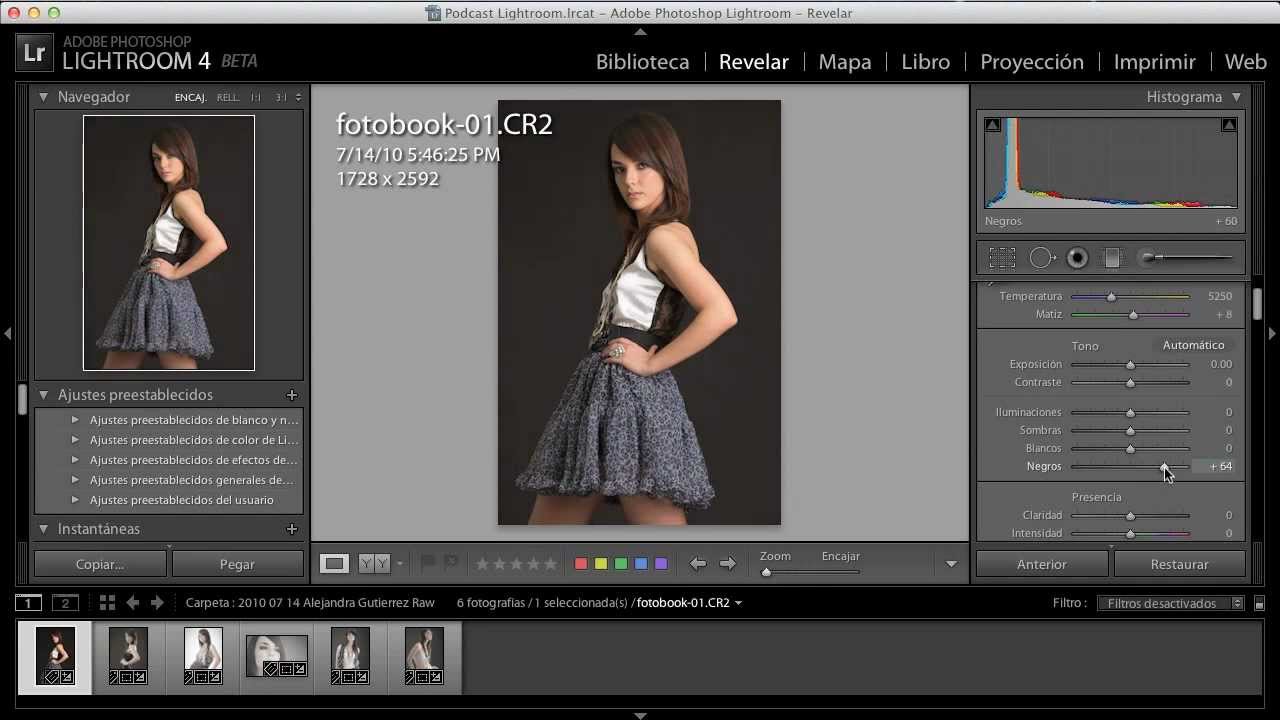Apply the blue color label
Screen dimensions: 1280x720
click(641, 564)
